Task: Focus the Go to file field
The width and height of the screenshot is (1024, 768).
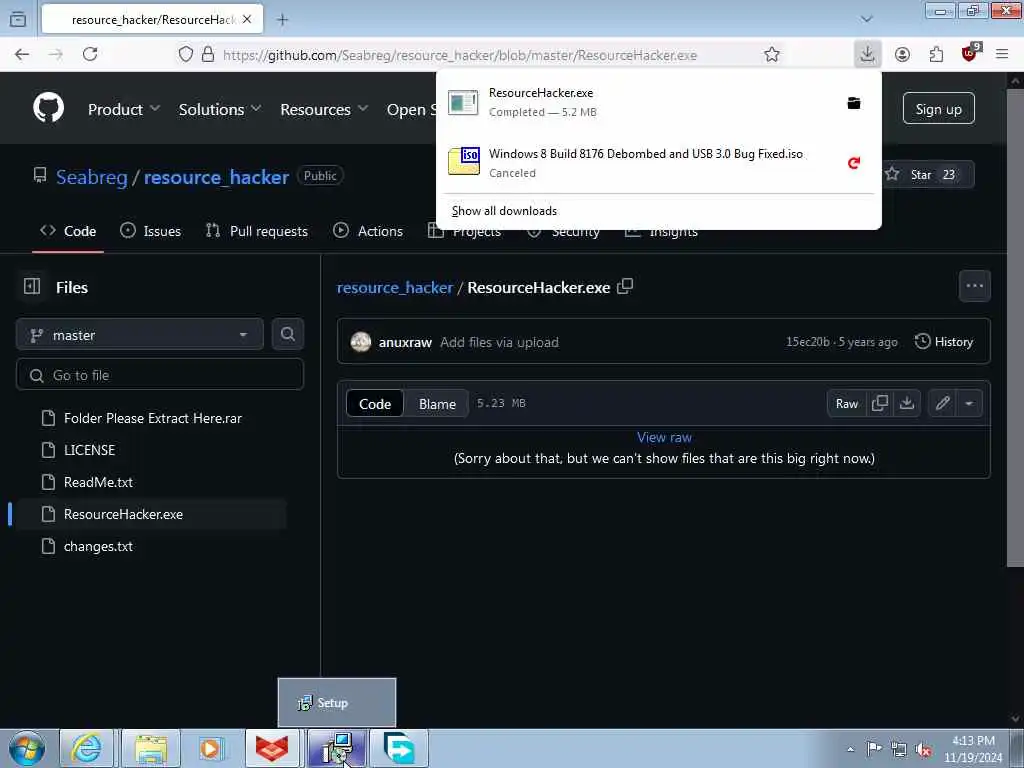Action: (160, 375)
